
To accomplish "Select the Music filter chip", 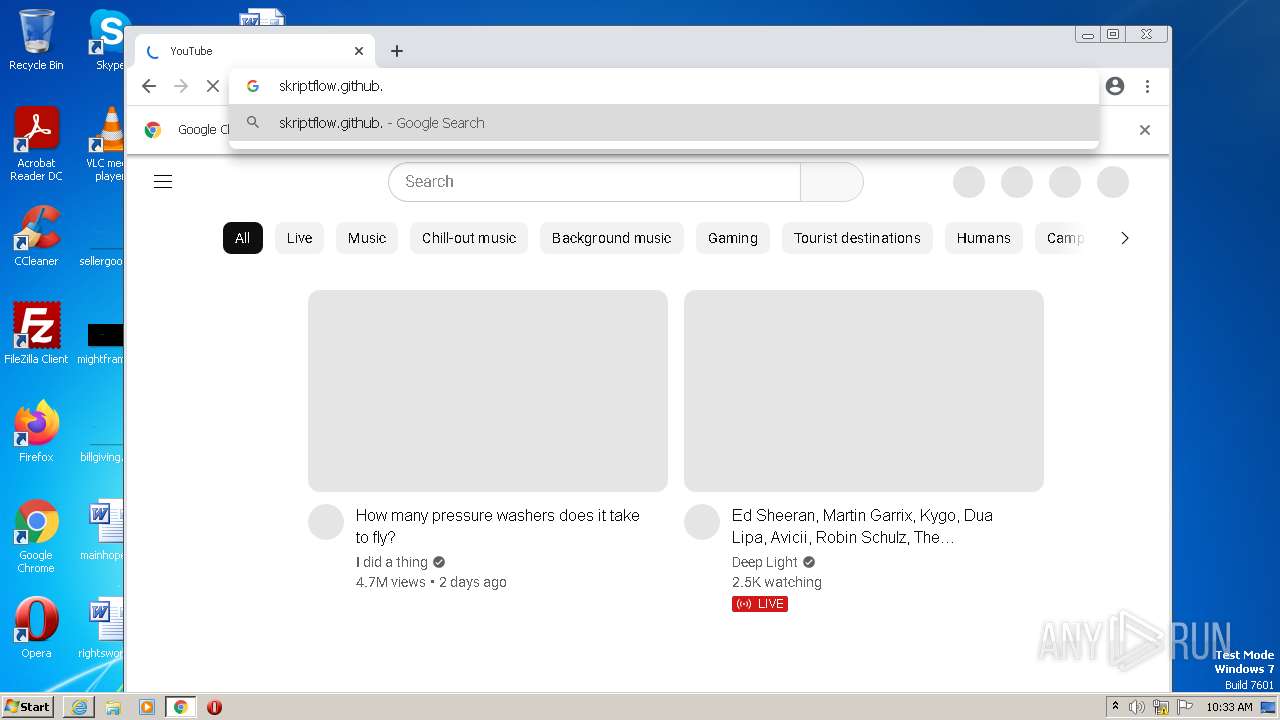I will 367,238.
